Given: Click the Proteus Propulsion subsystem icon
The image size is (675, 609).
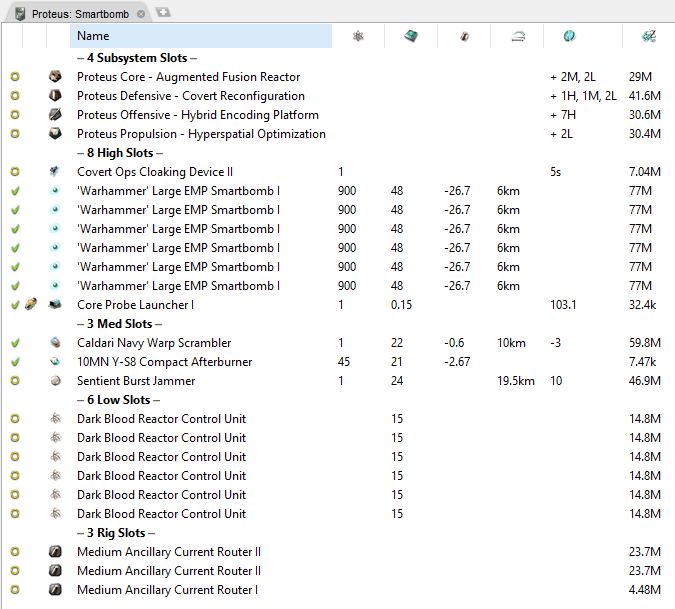Looking at the screenshot, I should (55, 133).
